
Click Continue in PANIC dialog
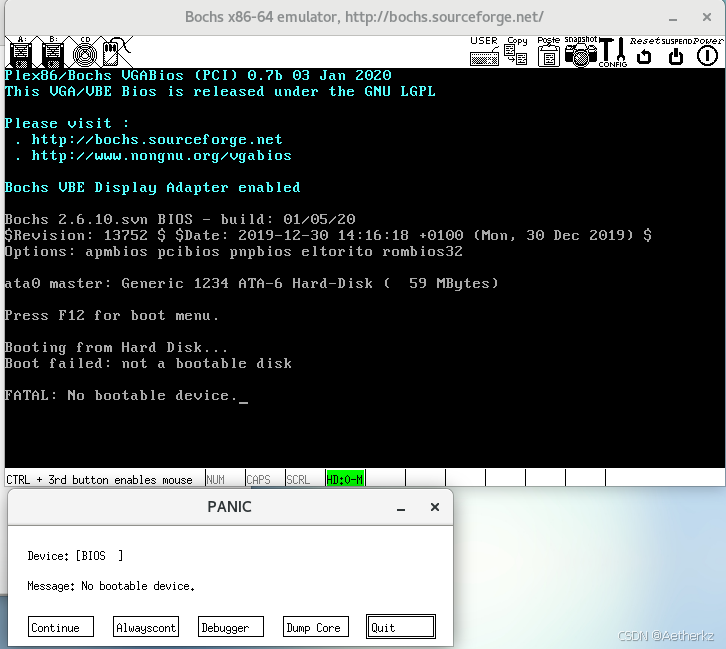pos(61,627)
